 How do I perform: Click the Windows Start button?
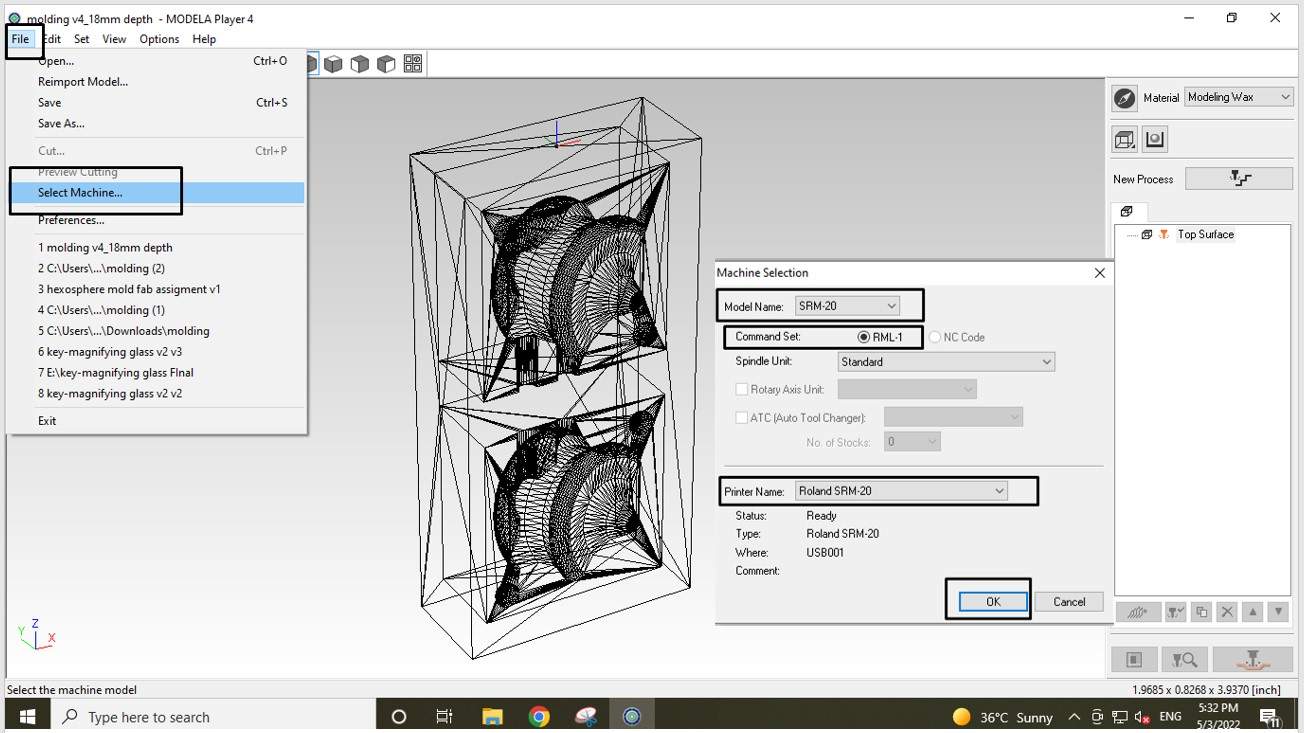click(27, 716)
